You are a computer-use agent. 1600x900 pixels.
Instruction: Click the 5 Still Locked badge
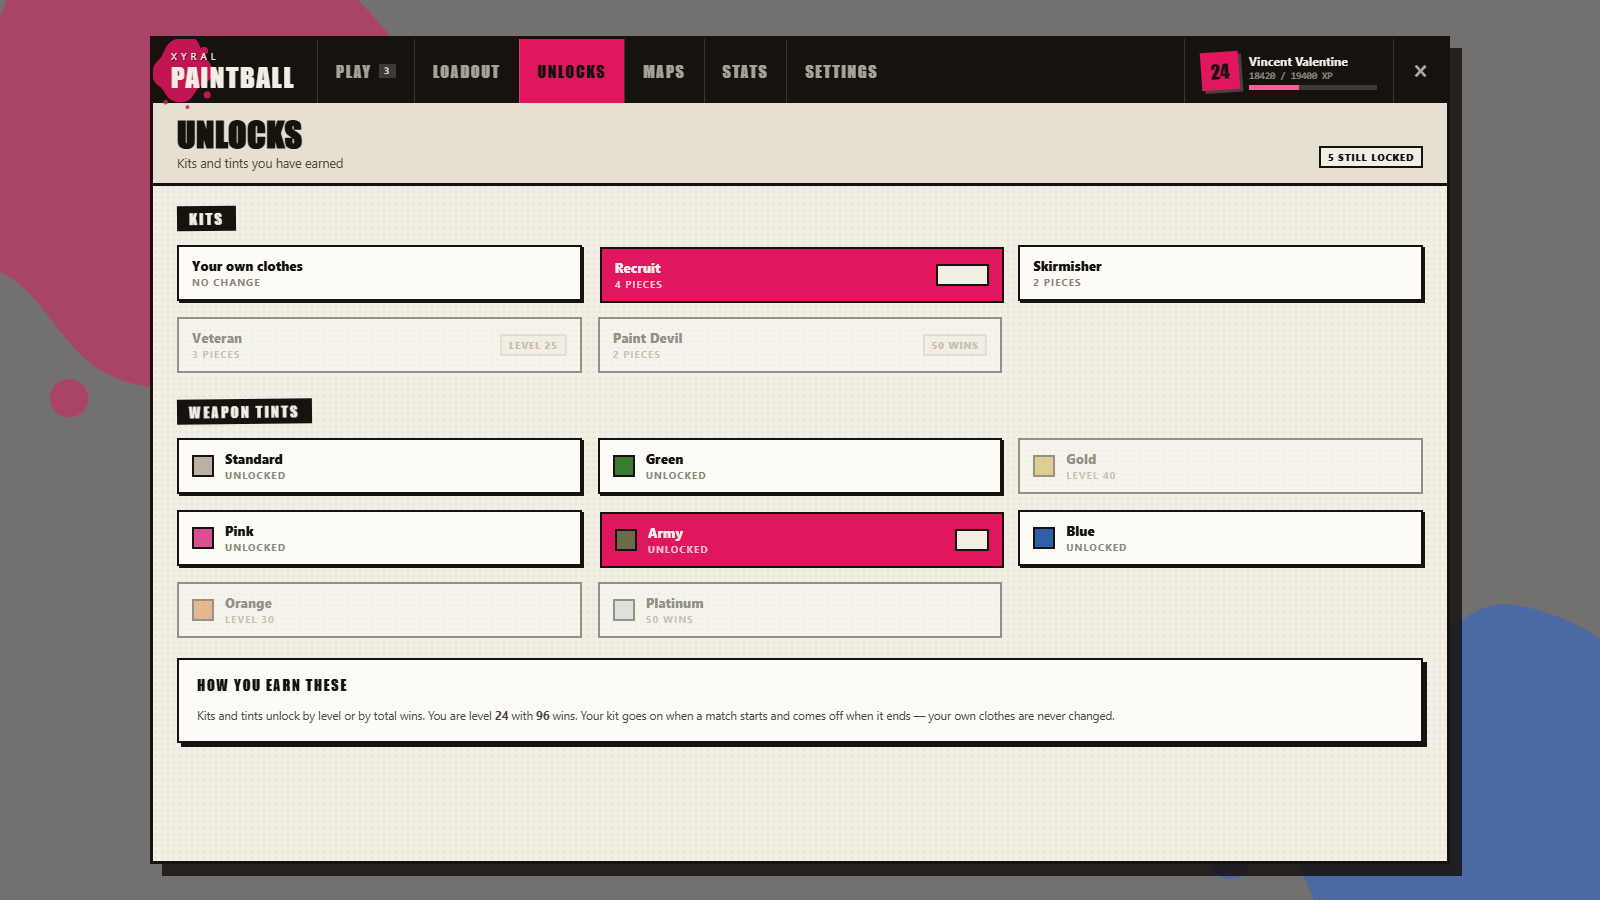(x=1370, y=157)
